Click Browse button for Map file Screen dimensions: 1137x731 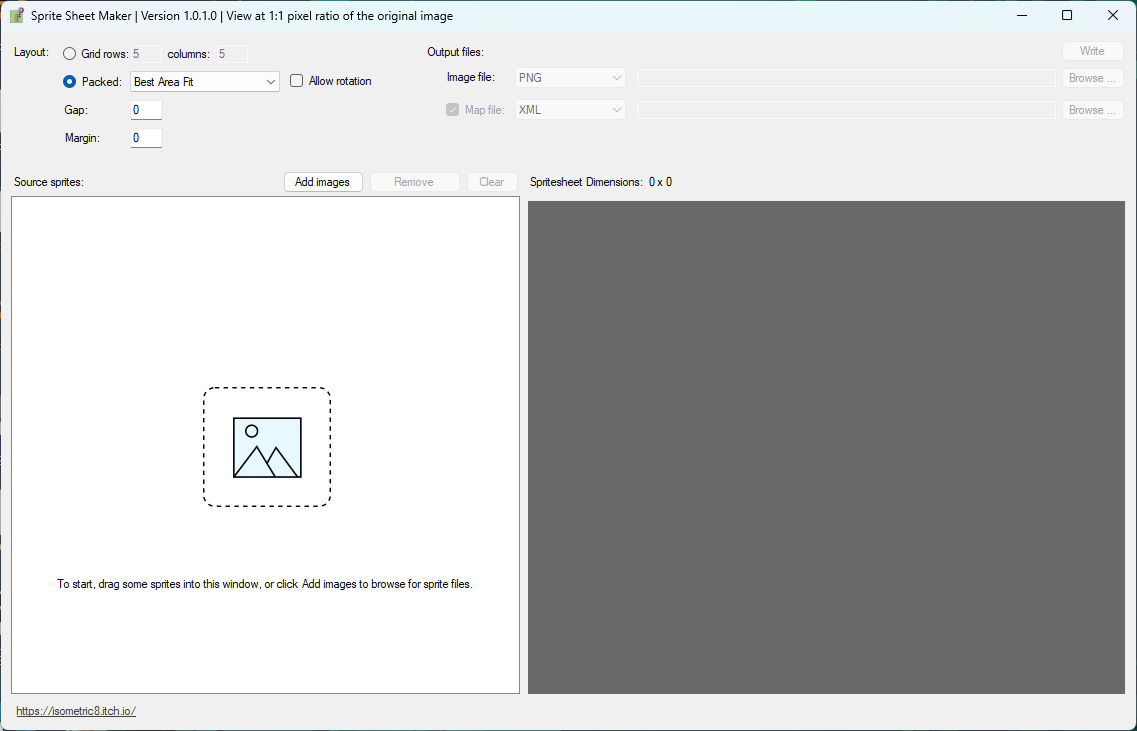(x=1092, y=110)
